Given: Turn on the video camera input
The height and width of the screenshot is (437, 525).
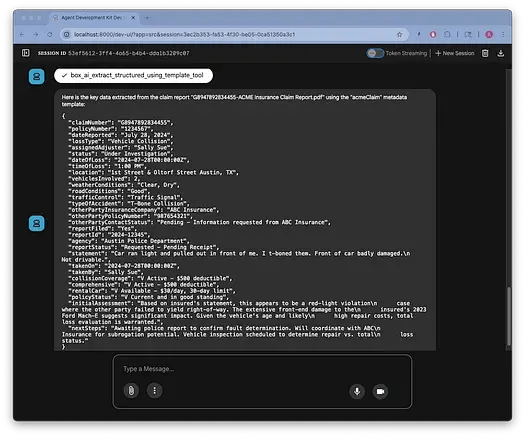Looking at the screenshot, I should (x=380, y=391).
